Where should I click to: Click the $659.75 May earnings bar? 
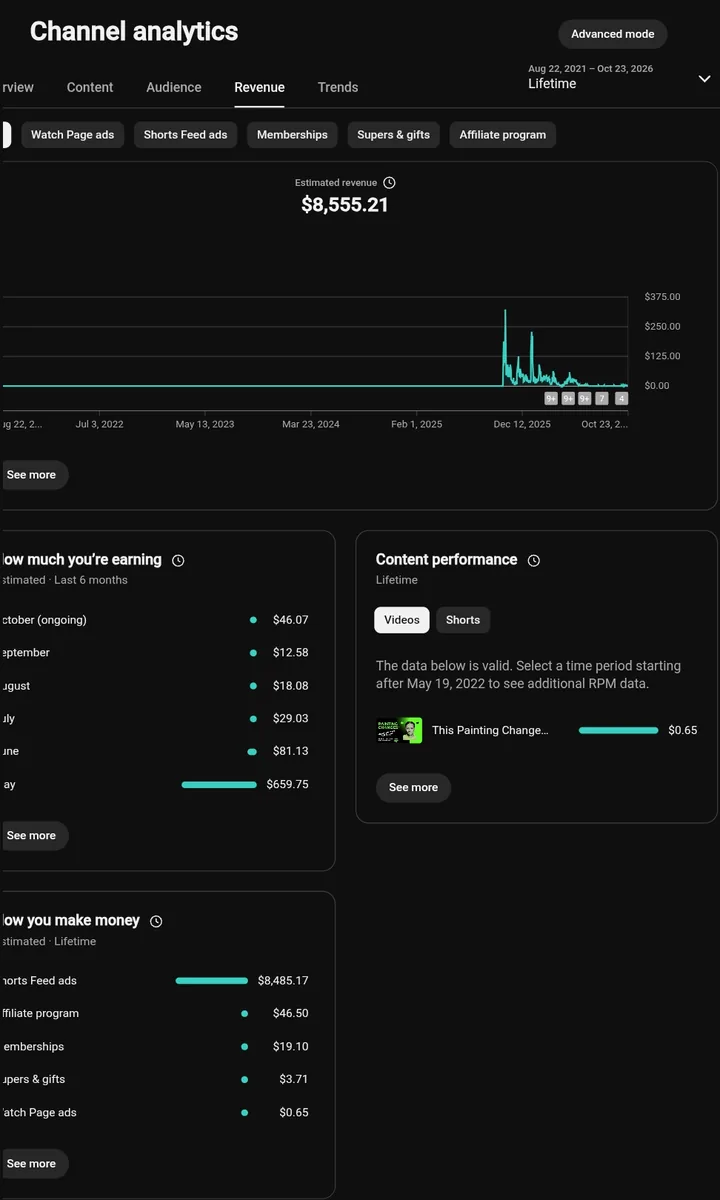click(219, 785)
